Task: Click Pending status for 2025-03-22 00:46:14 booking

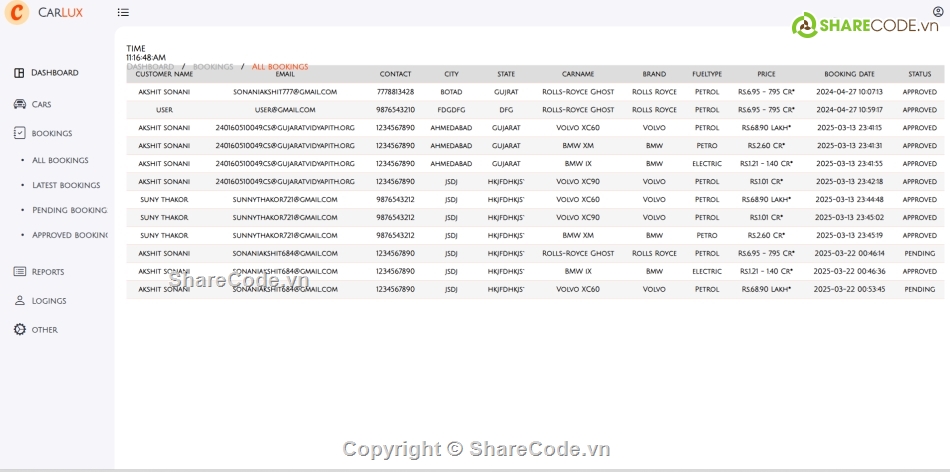Action: tap(920, 253)
